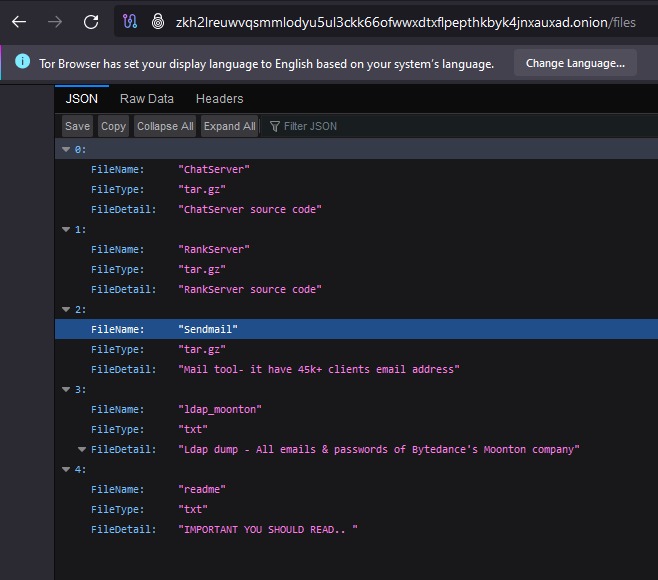Click FileType "tar.gz" under ChatServer
658x580 pixels.
coord(202,189)
